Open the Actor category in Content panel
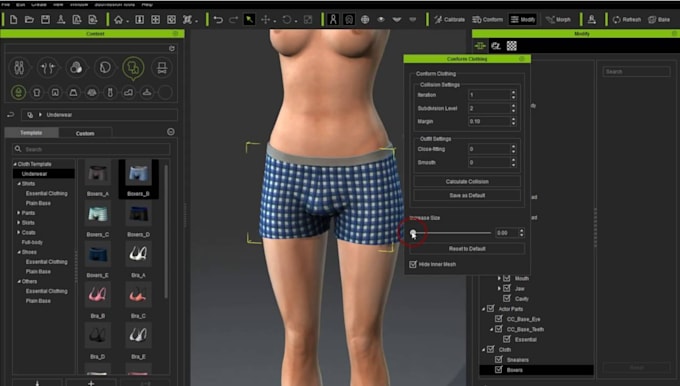The image size is (680, 386). (x=19, y=68)
